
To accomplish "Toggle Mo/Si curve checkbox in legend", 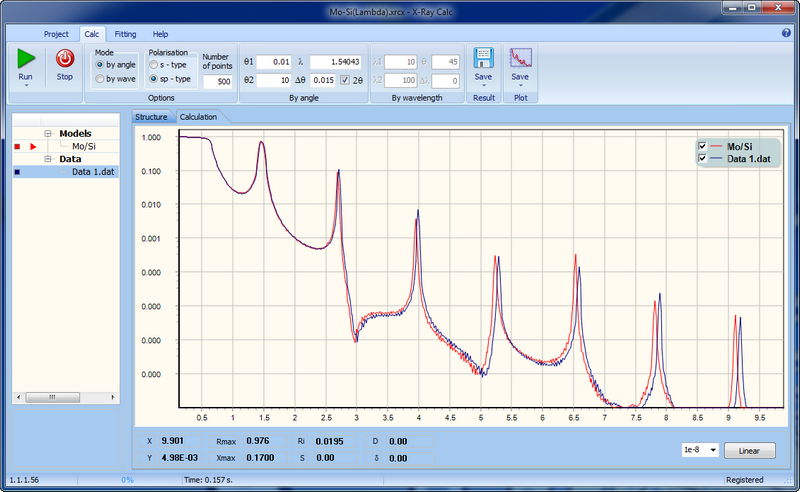I will [x=703, y=146].
